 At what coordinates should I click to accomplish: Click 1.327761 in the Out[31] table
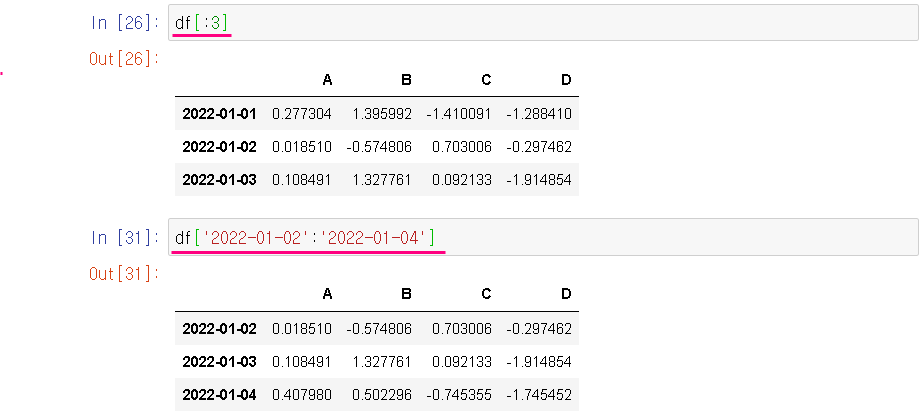[382, 362]
